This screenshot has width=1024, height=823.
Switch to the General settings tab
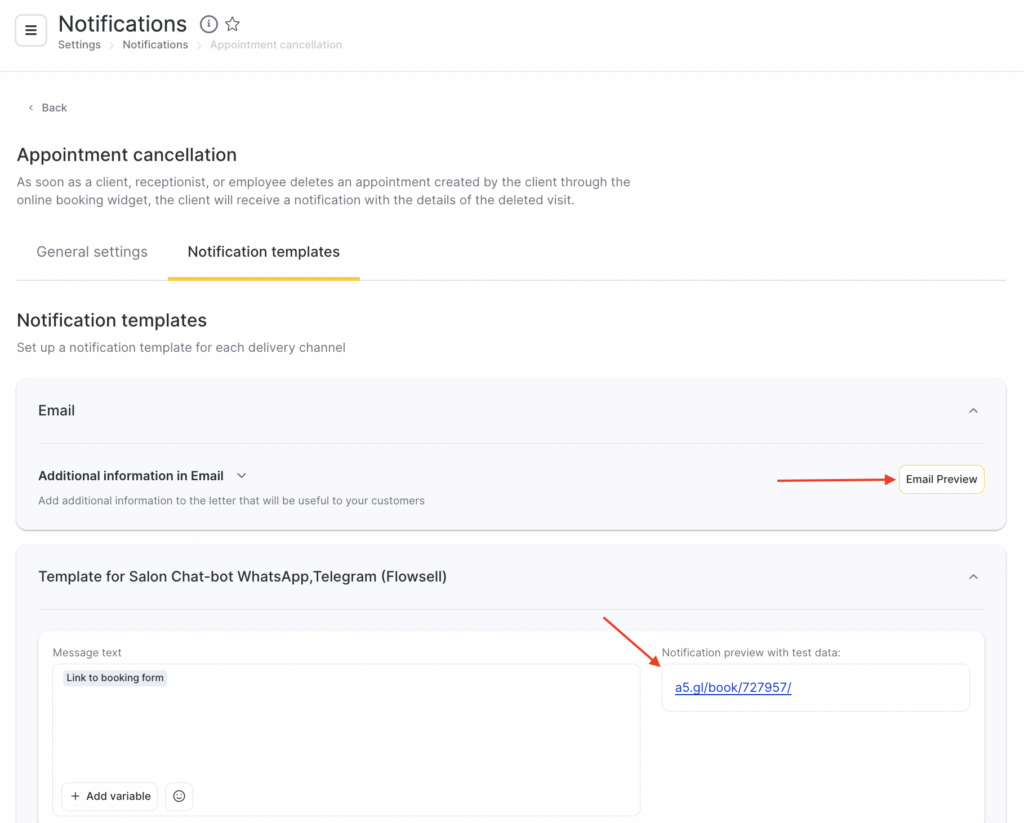(x=92, y=252)
